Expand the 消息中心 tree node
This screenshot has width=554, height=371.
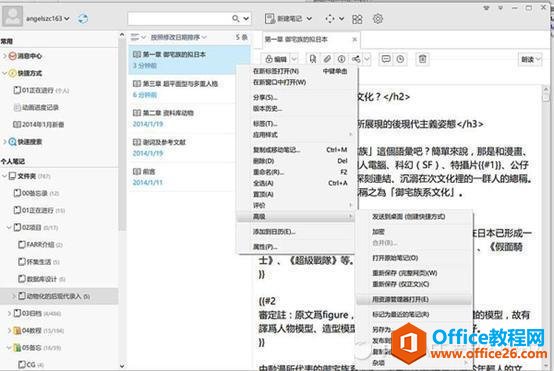pyautogui.click(x=4, y=56)
